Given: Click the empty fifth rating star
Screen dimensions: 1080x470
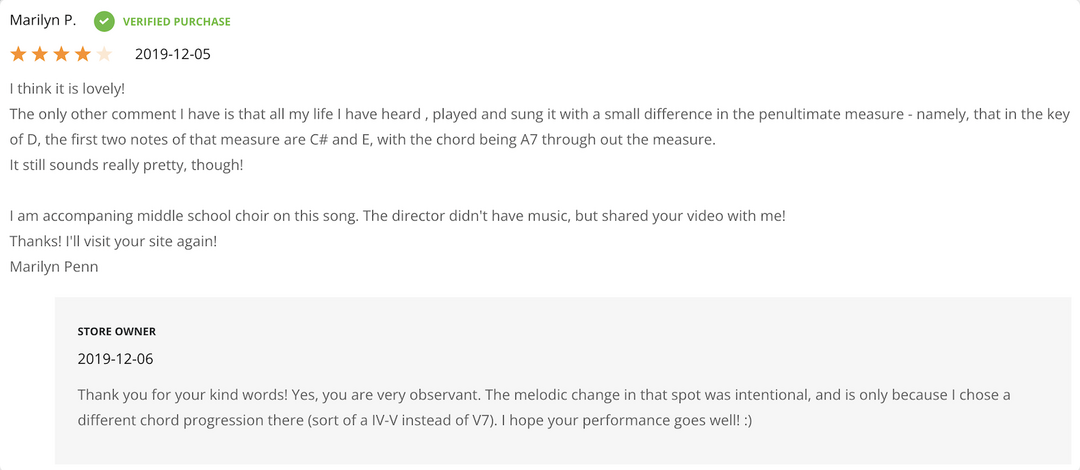Looking at the screenshot, I should point(104,54).
